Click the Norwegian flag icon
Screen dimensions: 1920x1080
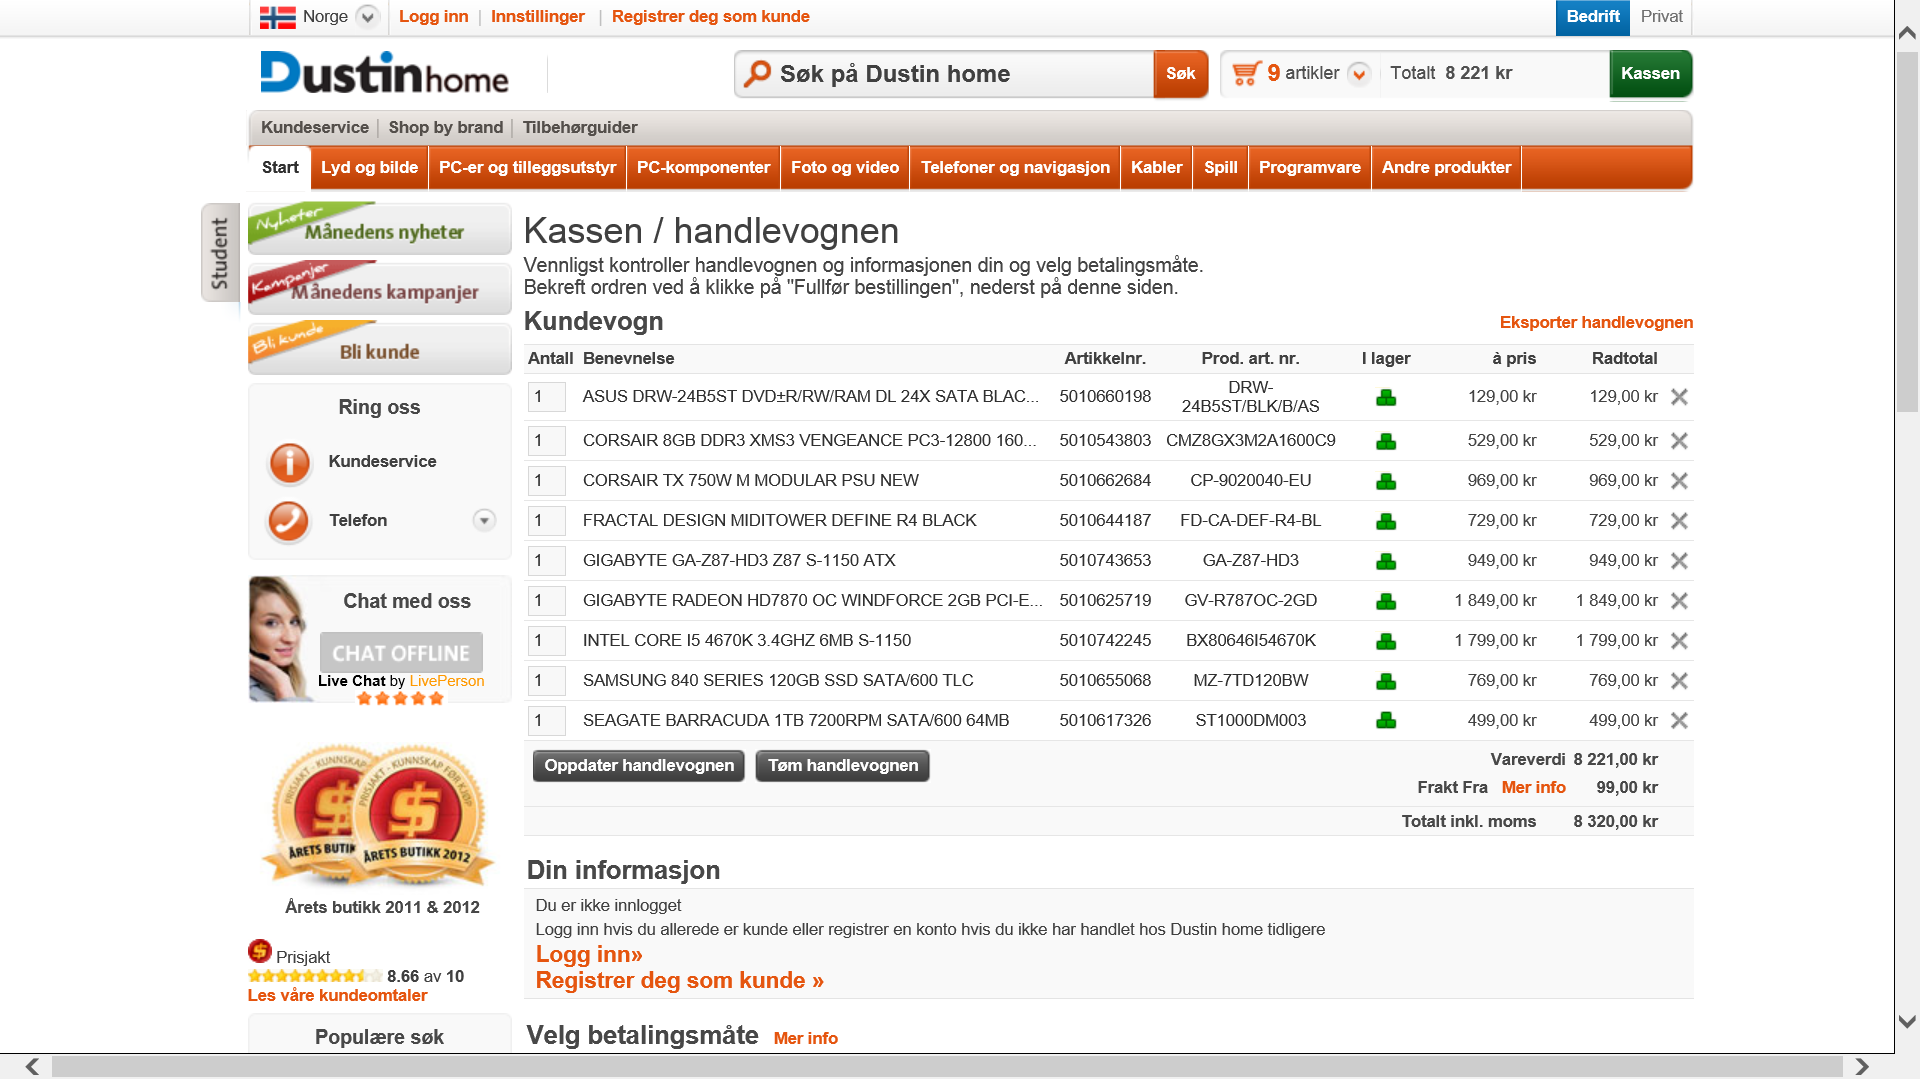pyautogui.click(x=277, y=17)
